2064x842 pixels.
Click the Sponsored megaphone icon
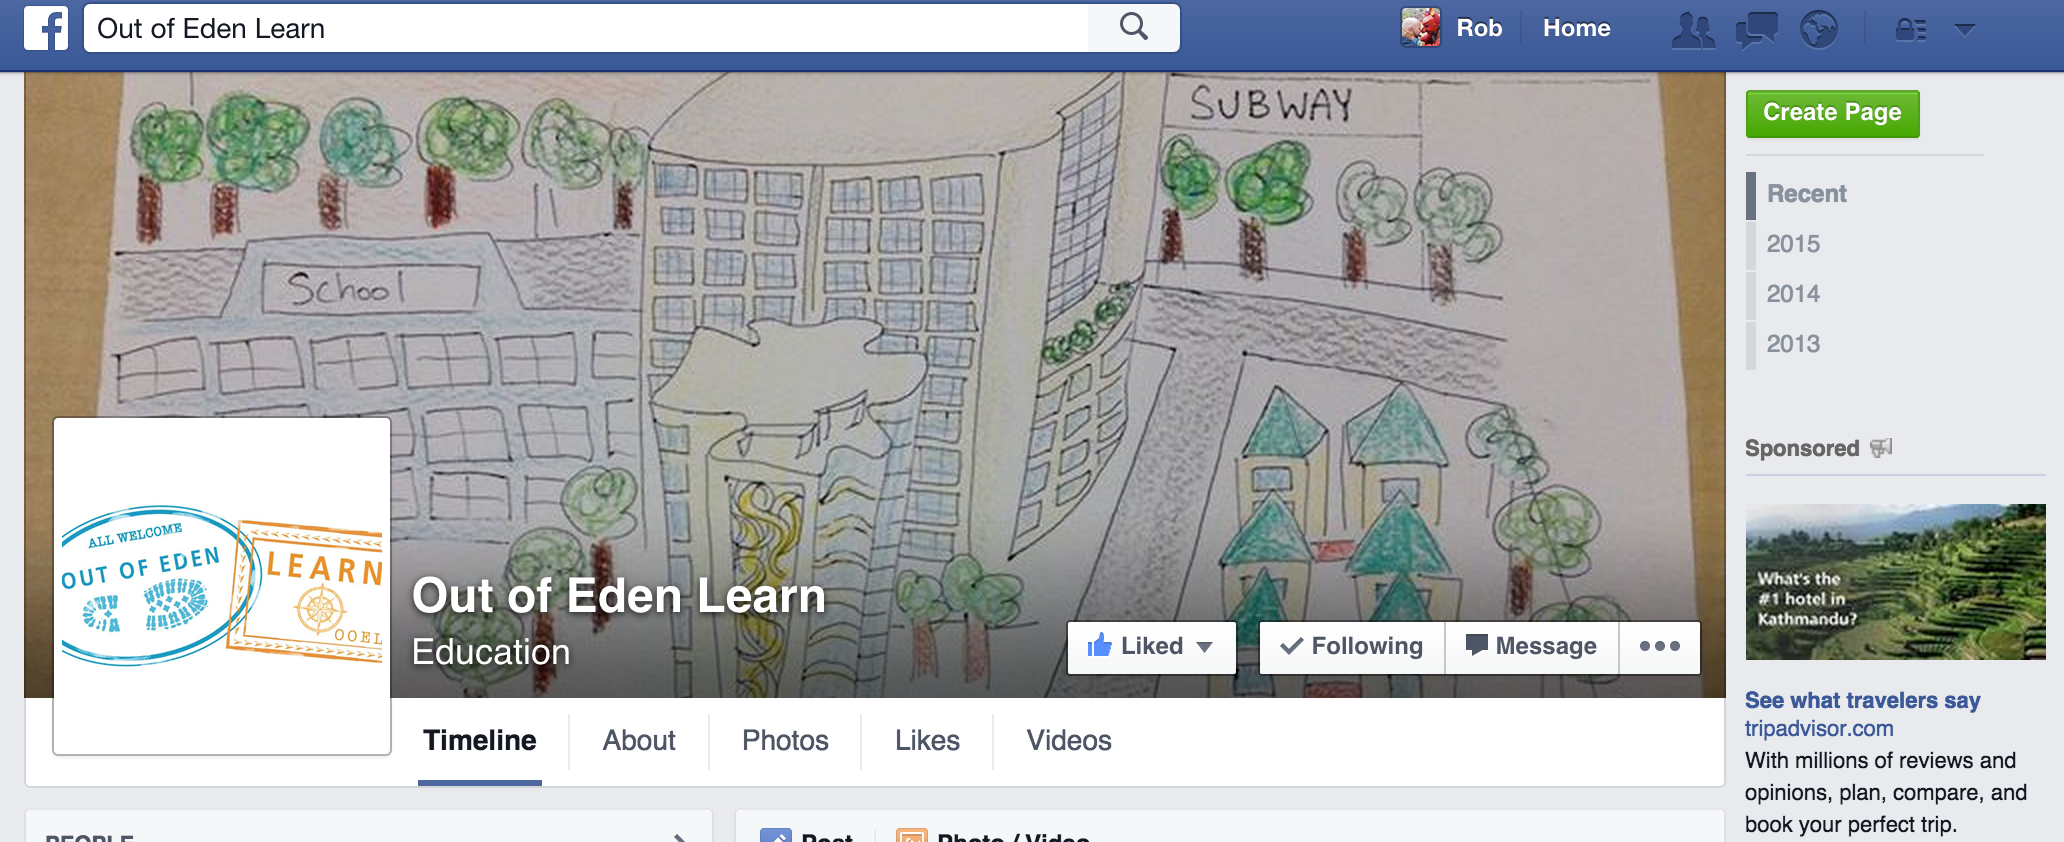pos(1881,447)
